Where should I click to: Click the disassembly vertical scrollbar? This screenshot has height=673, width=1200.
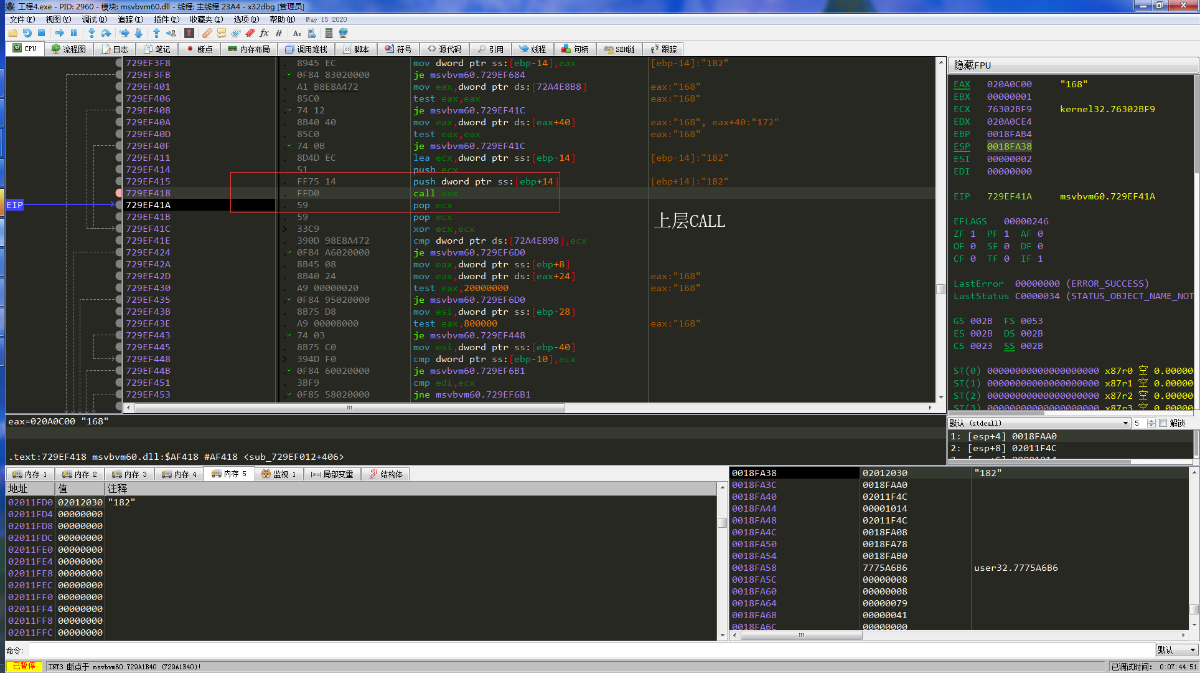[x=940, y=232]
